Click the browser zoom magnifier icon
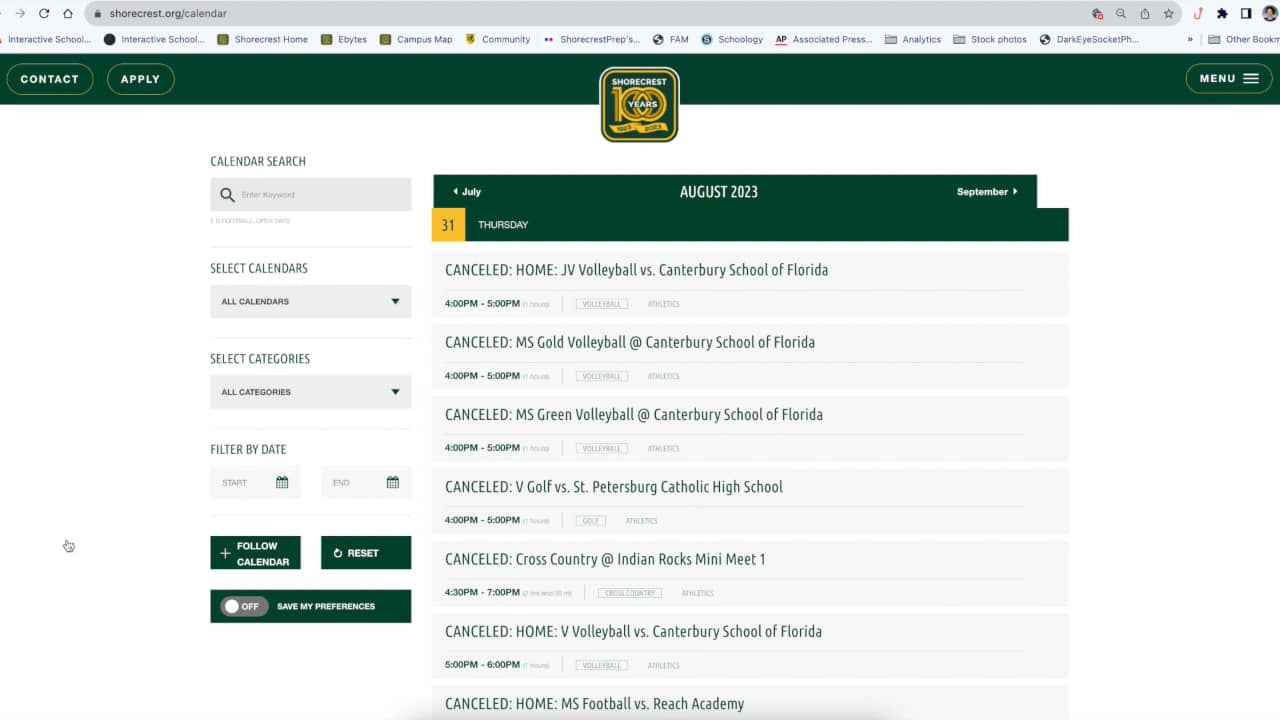This screenshot has width=1280, height=720. pos(1121,14)
